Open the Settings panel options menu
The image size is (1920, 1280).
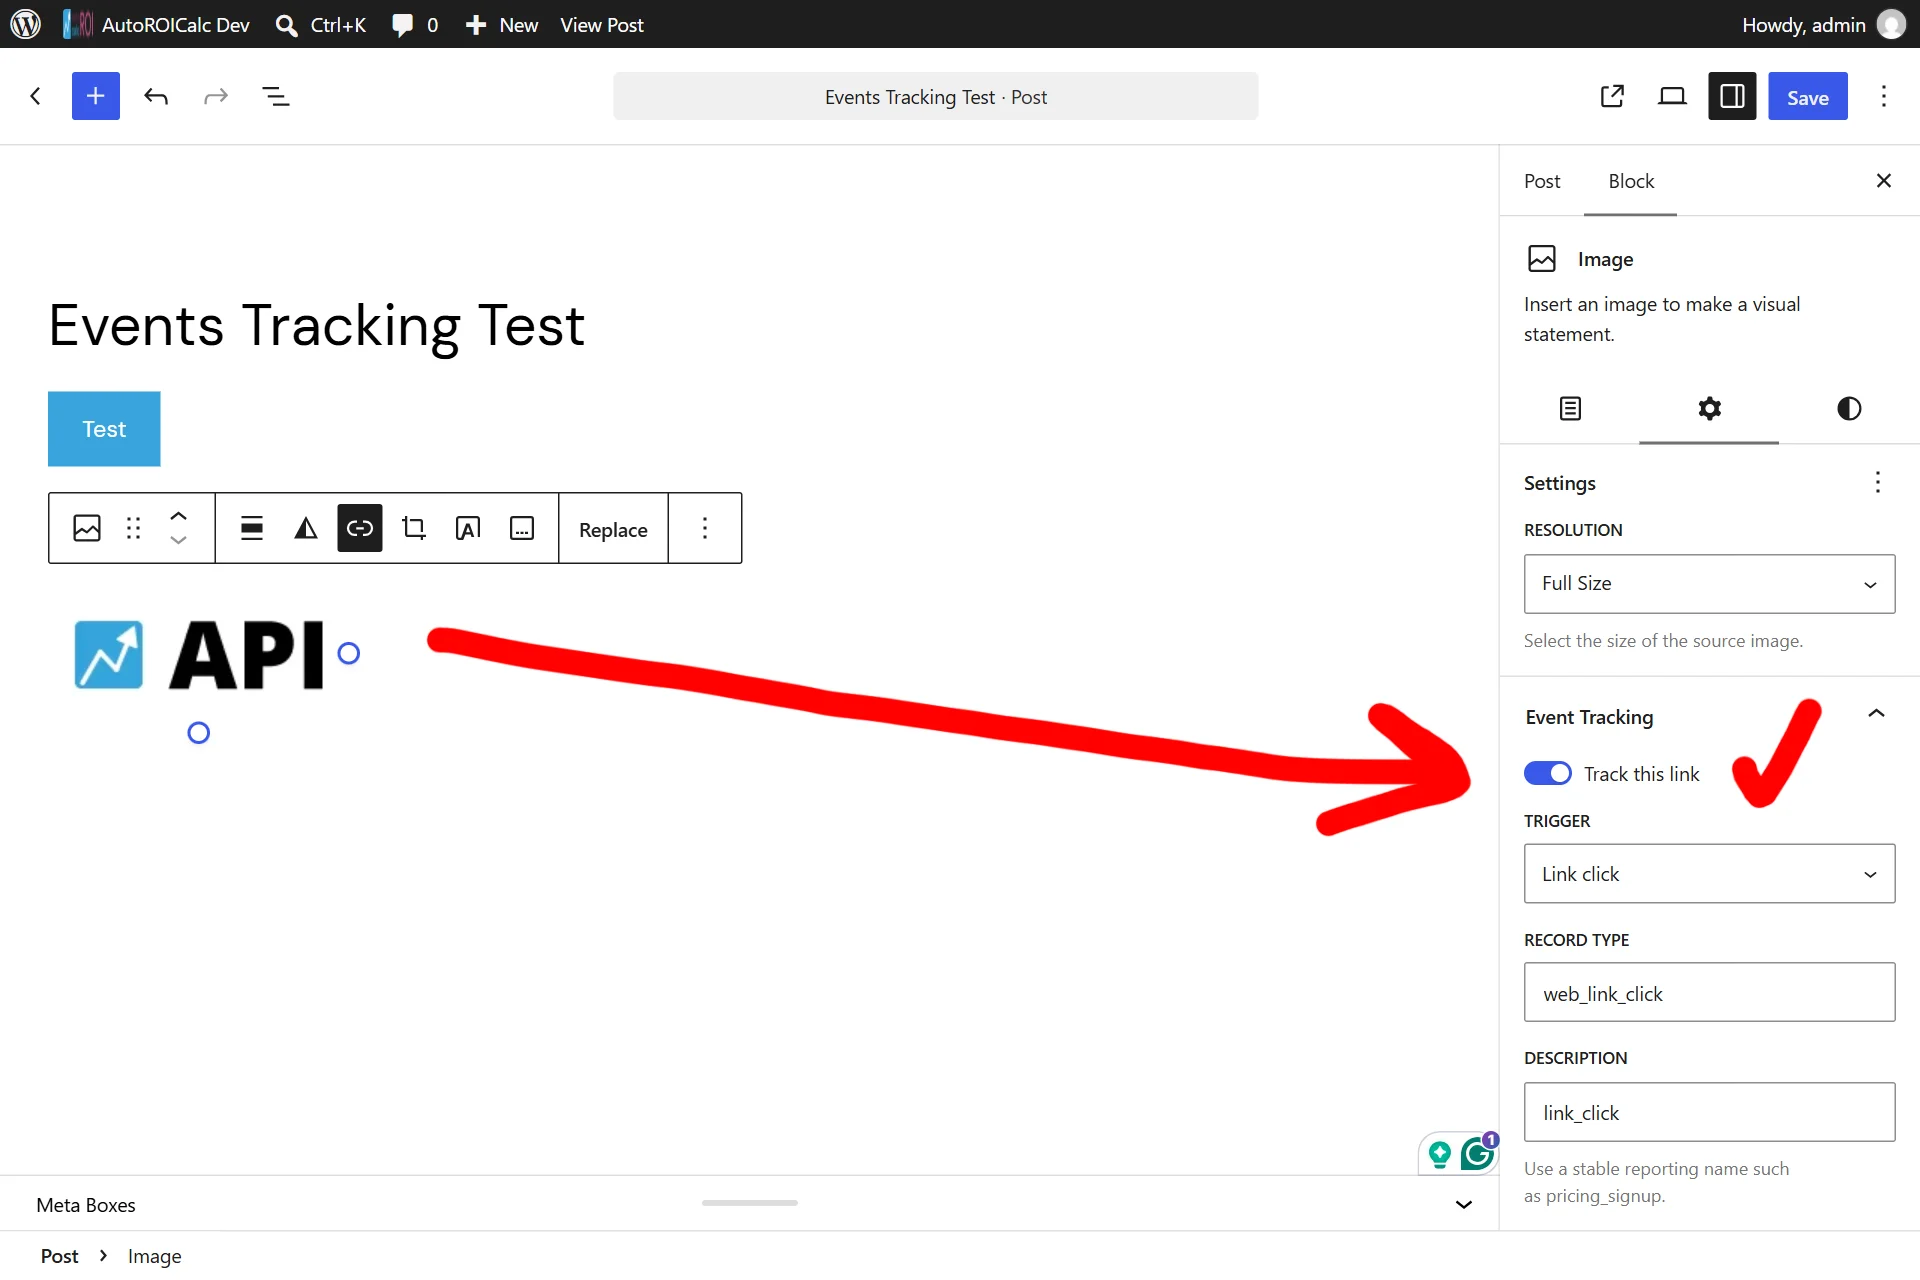pos(1878,483)
